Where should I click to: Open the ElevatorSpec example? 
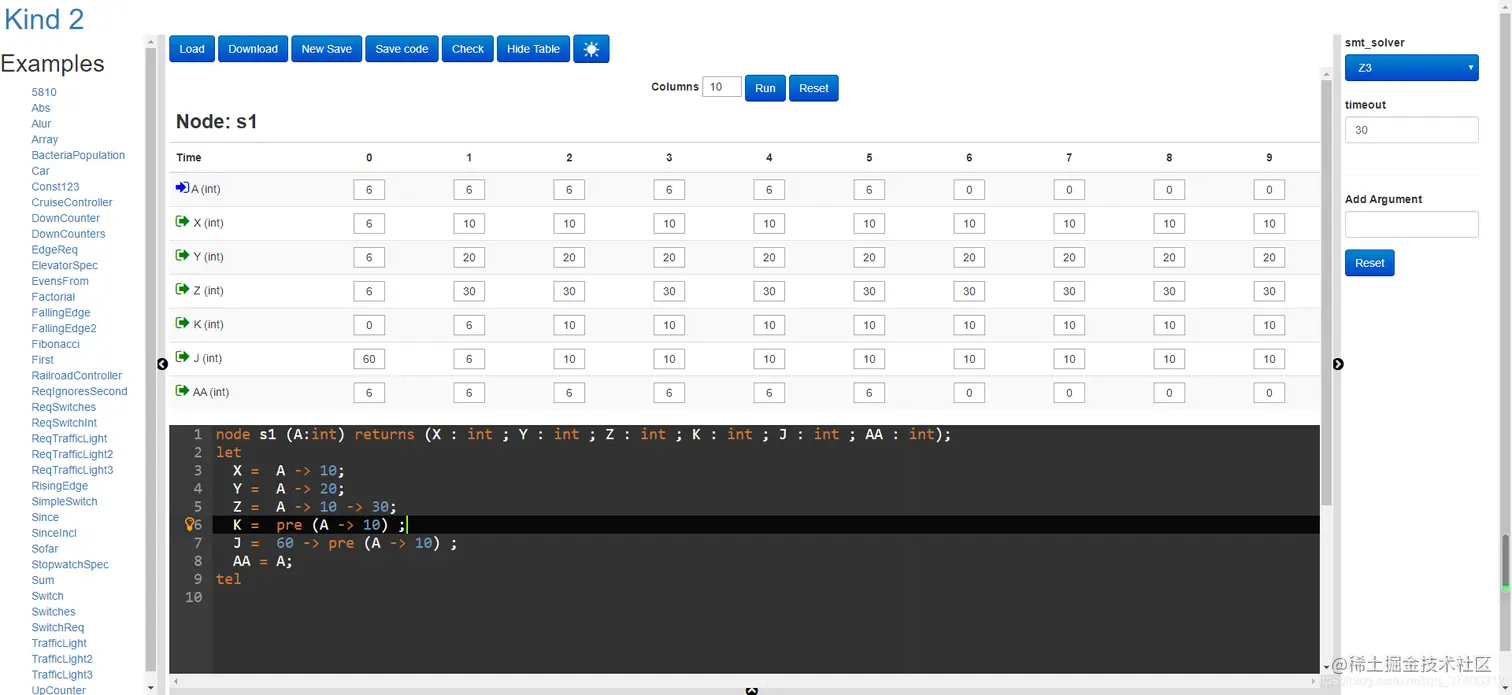tap(65, 265)
